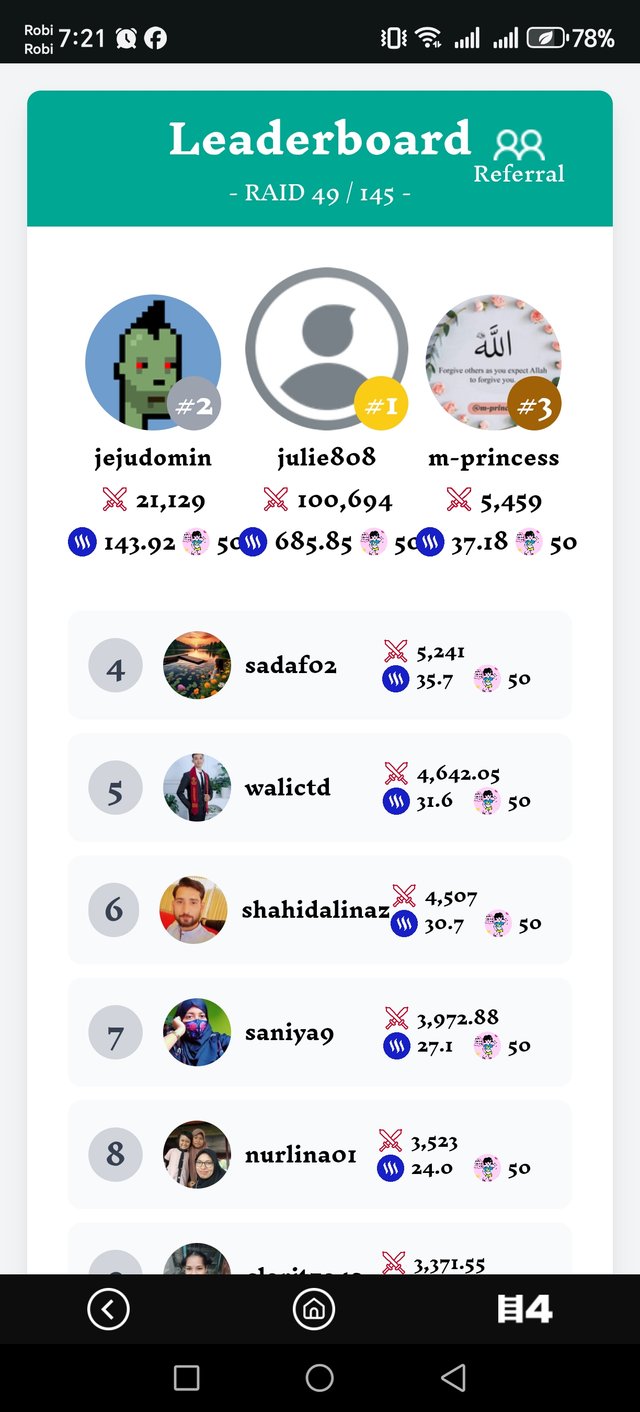Open the Referral people icon
Image resolution: width=640 pixels, height=1412 pixels.
click(x=519, y=147)
